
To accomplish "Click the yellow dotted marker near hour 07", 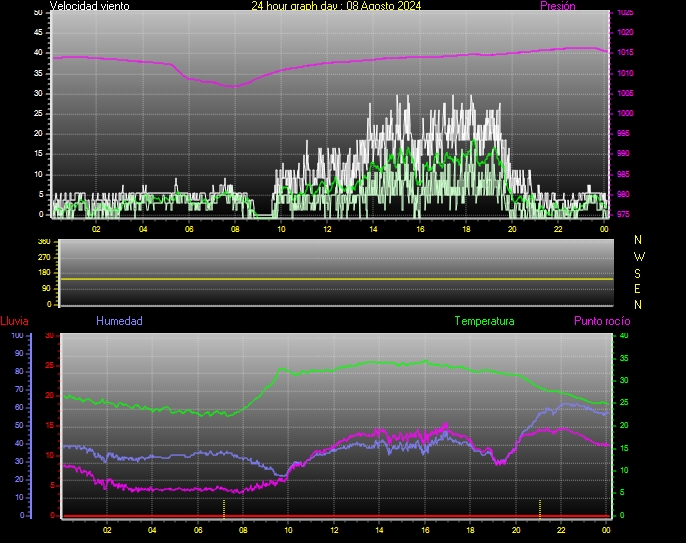I will pyautogui.click(x=224, y=508).
